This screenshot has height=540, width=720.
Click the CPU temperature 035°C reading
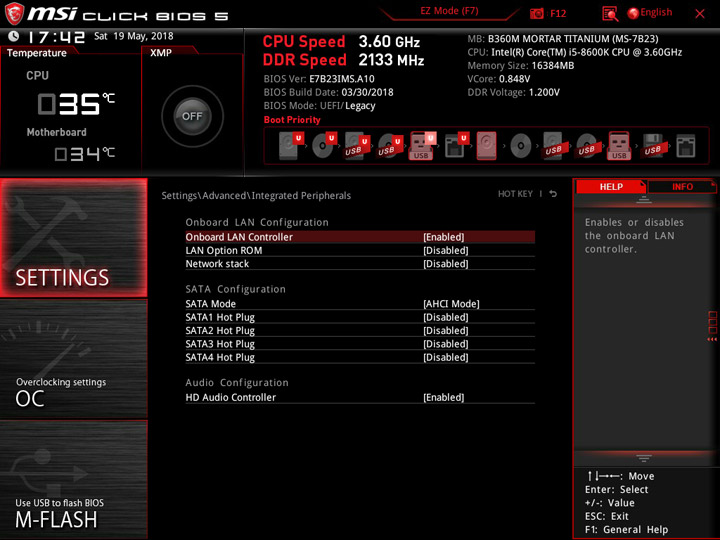coord(76,103)
